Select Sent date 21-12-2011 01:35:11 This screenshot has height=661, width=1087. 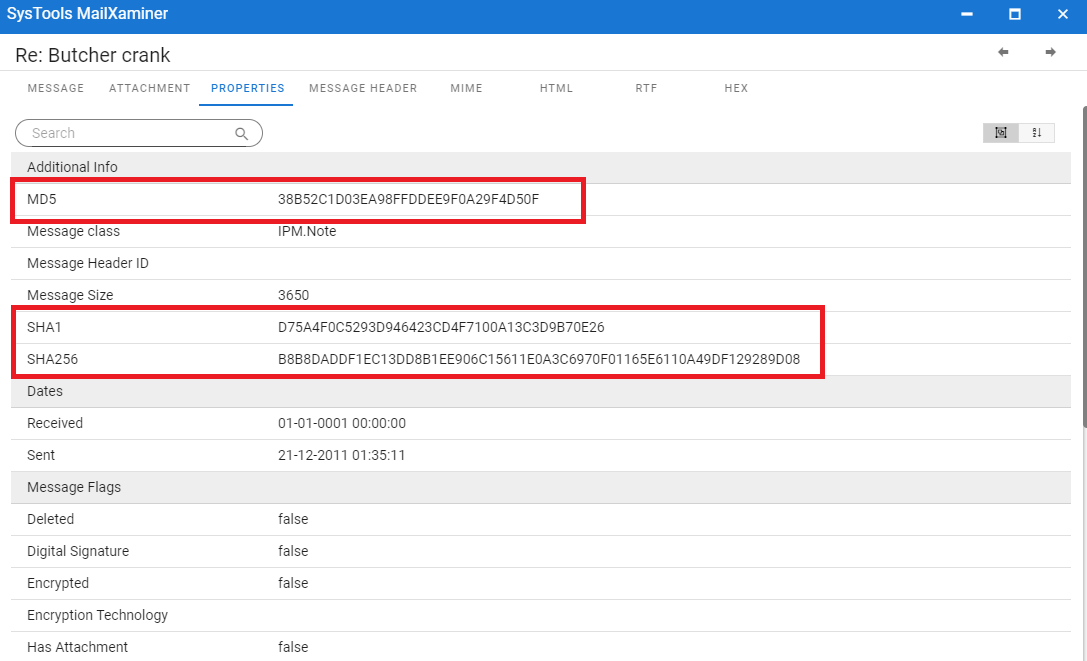pos(341,455)
